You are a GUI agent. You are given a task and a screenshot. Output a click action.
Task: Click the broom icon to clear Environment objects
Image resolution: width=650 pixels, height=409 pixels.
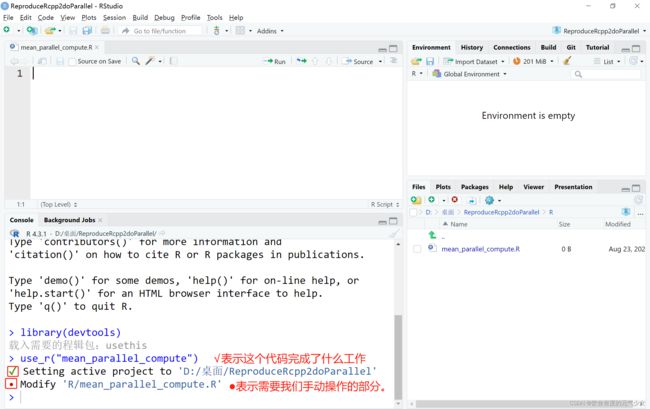[x=567, y=61]
